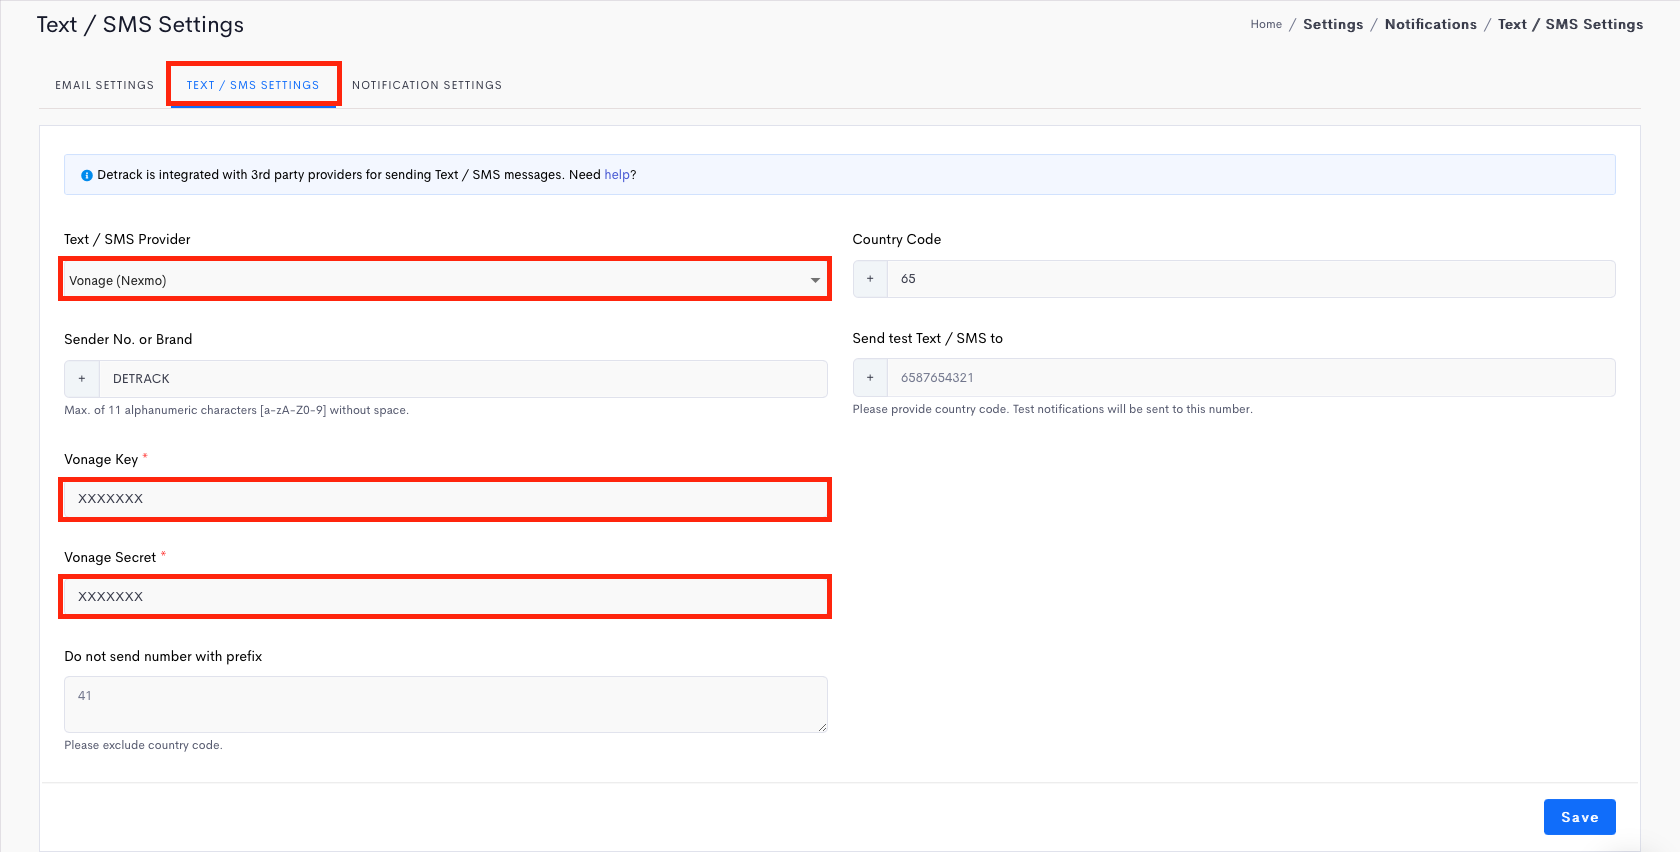
Task: Open the help link in info banner
Action: click(617, 175)
